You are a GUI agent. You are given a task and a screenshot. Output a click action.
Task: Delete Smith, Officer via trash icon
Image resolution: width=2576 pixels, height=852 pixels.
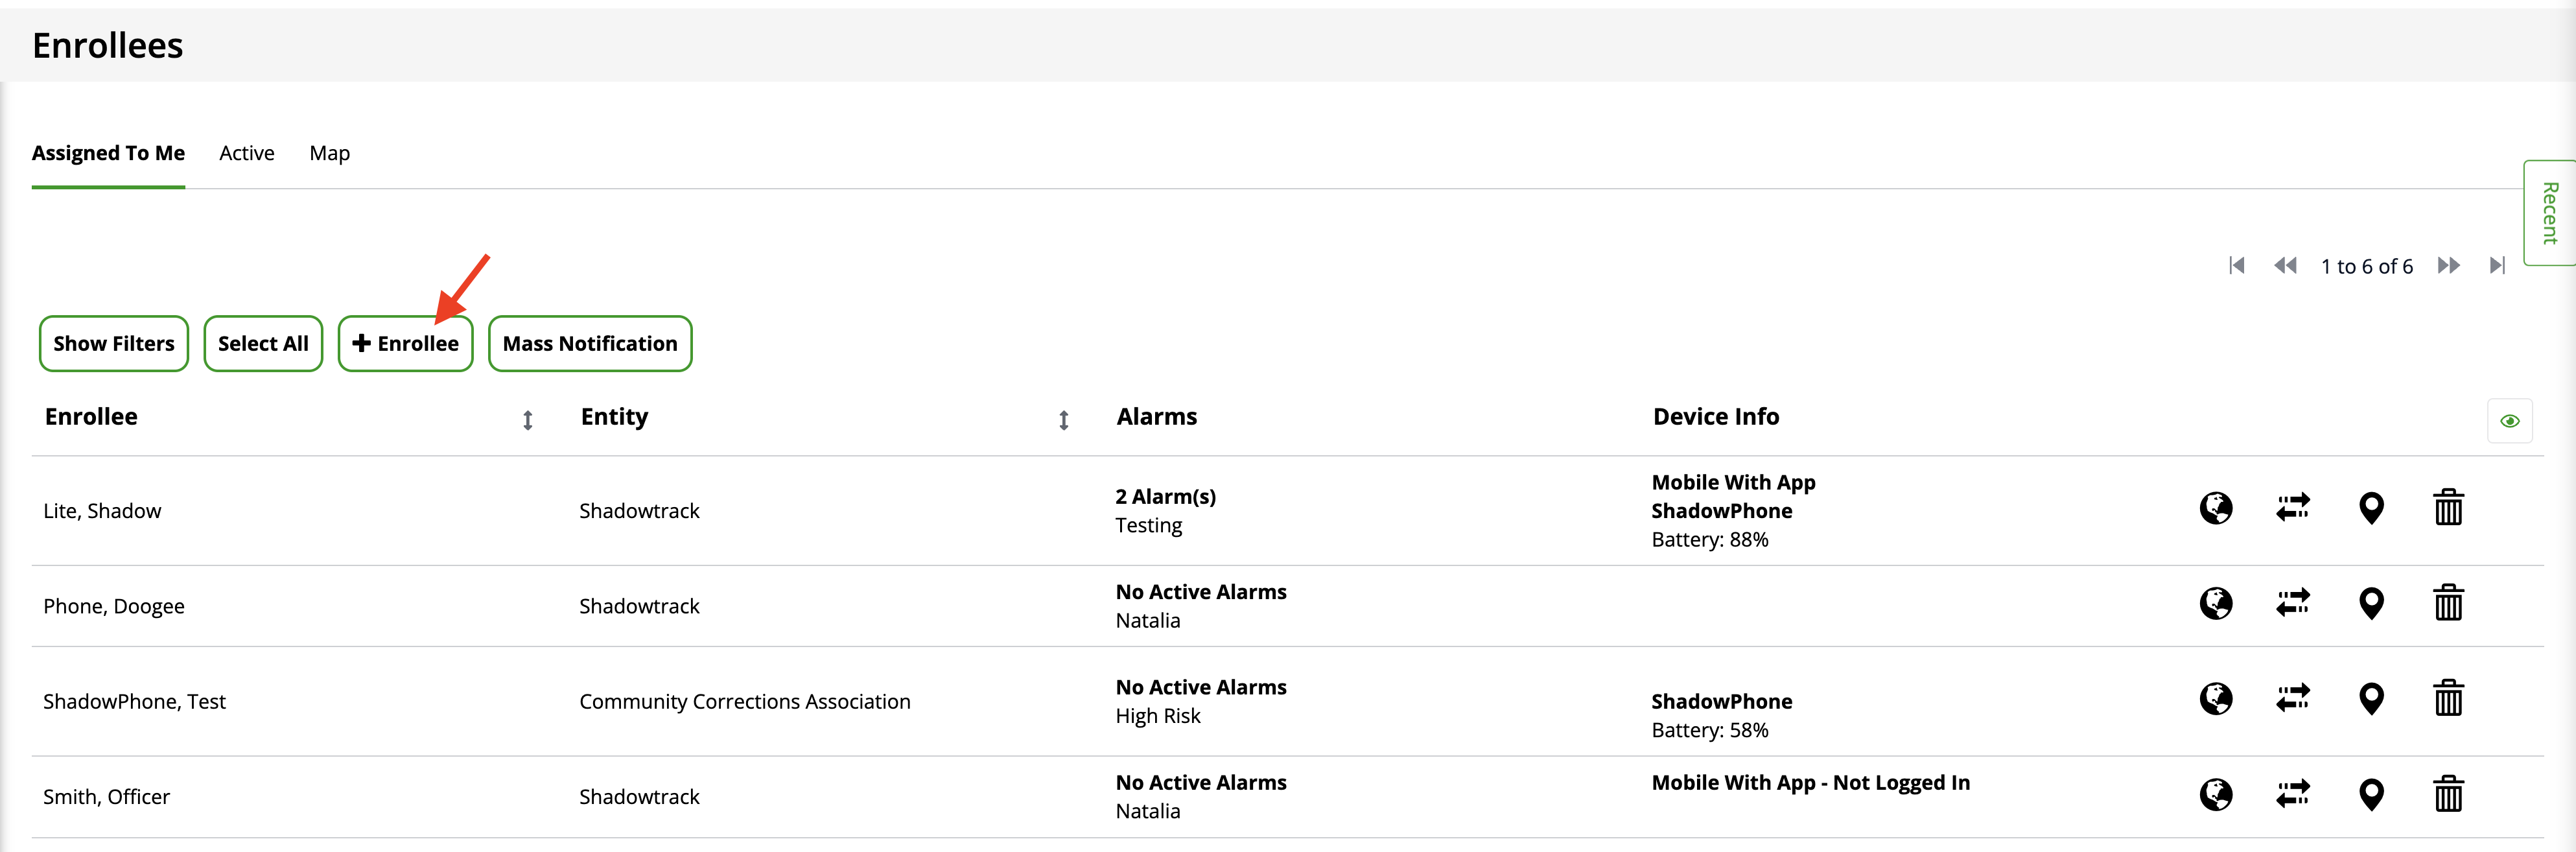click(2447, 794)
